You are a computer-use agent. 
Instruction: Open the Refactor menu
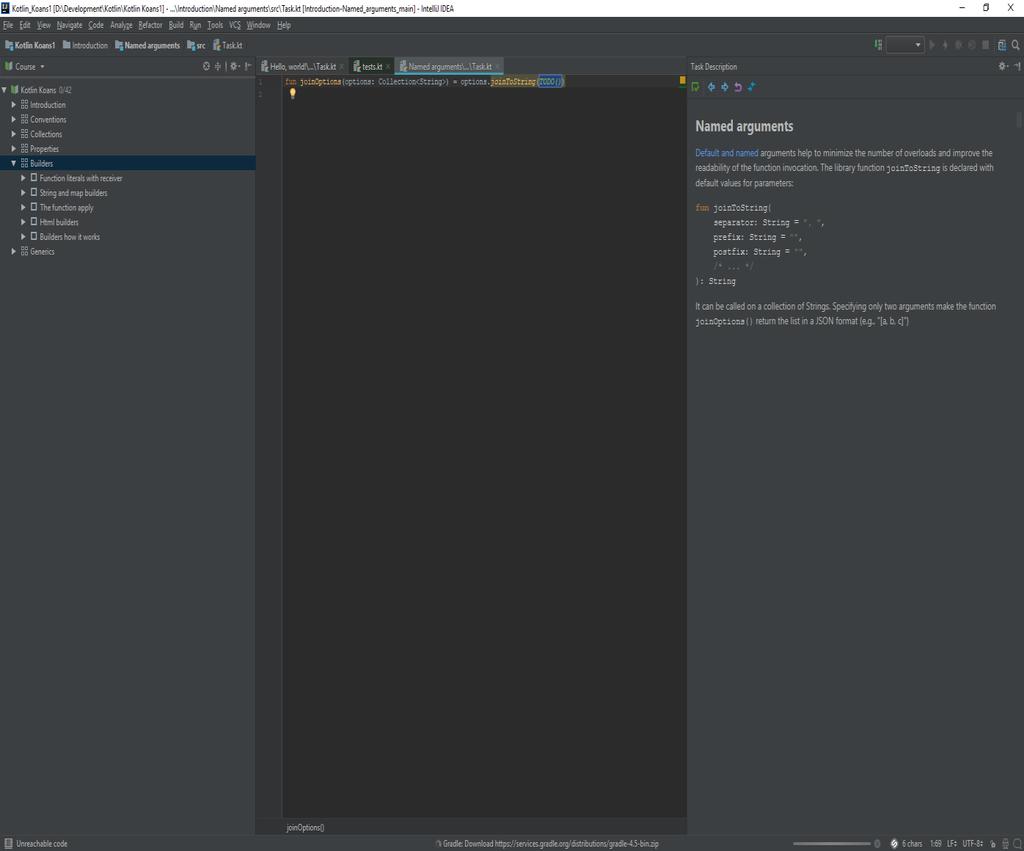[x=150, y=25]
